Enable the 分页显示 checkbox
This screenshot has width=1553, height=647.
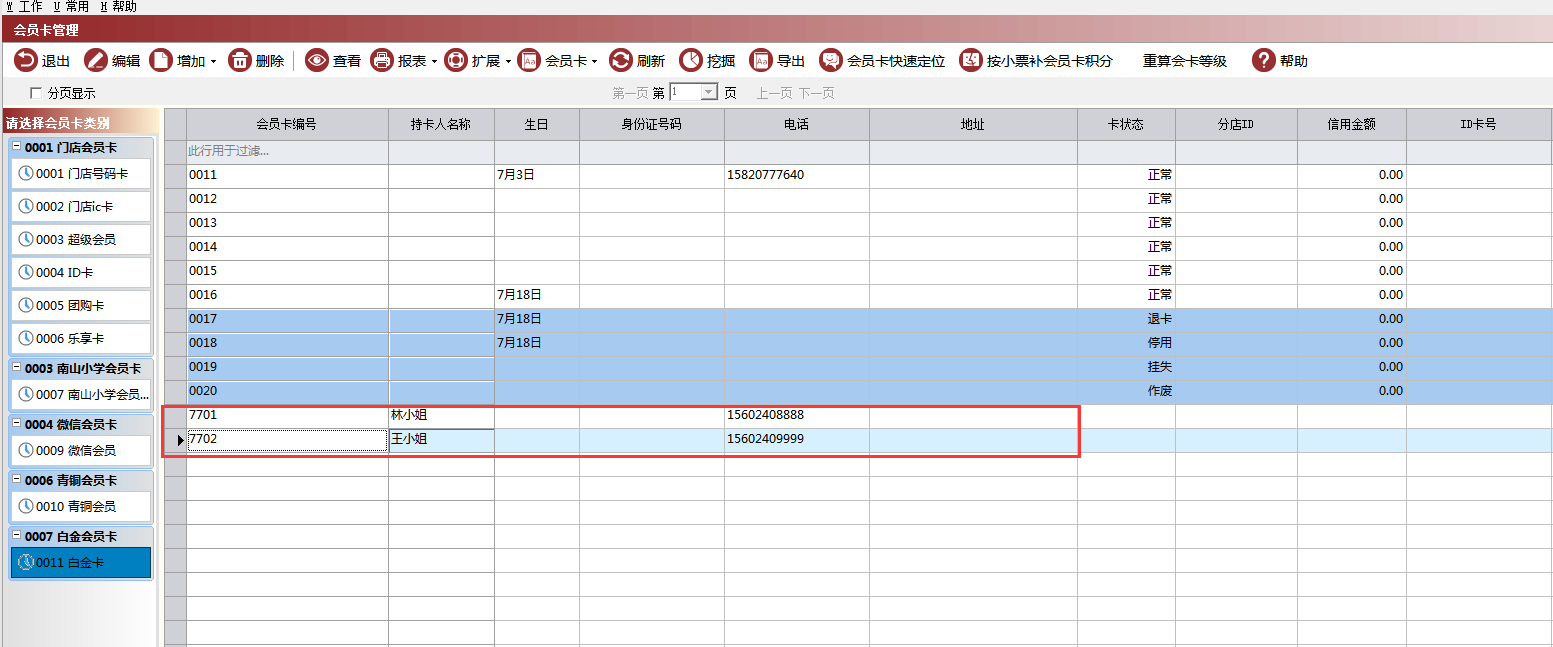37,93
